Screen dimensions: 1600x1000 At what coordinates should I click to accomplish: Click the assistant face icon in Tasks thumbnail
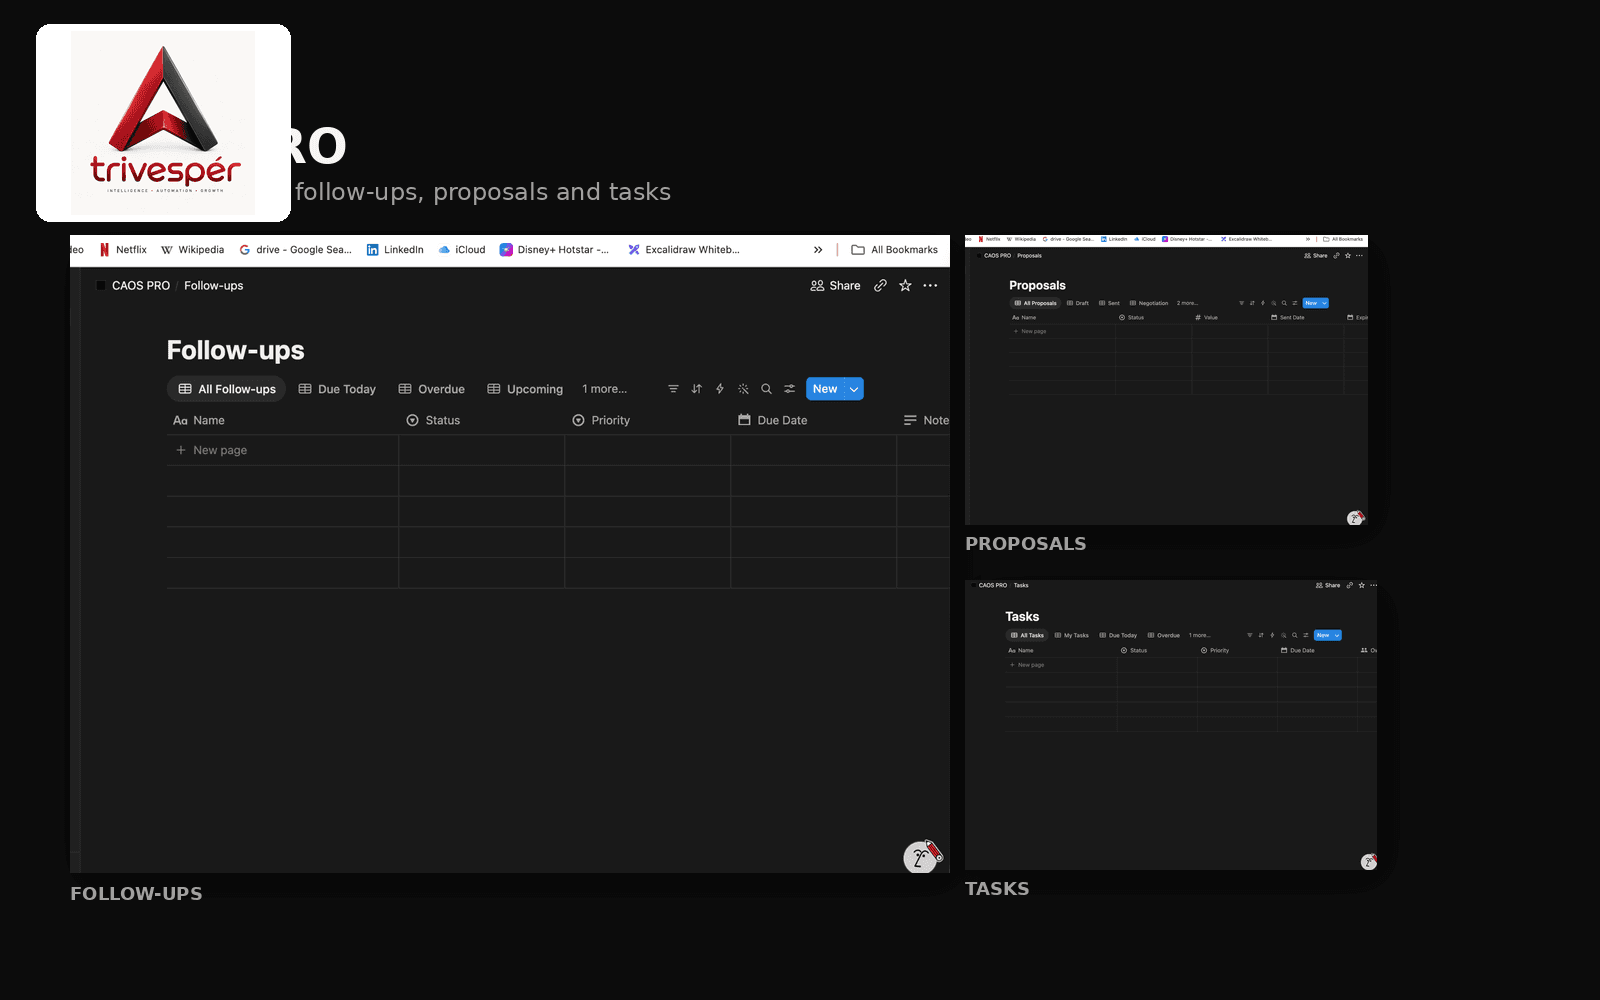click(1369, 862)
